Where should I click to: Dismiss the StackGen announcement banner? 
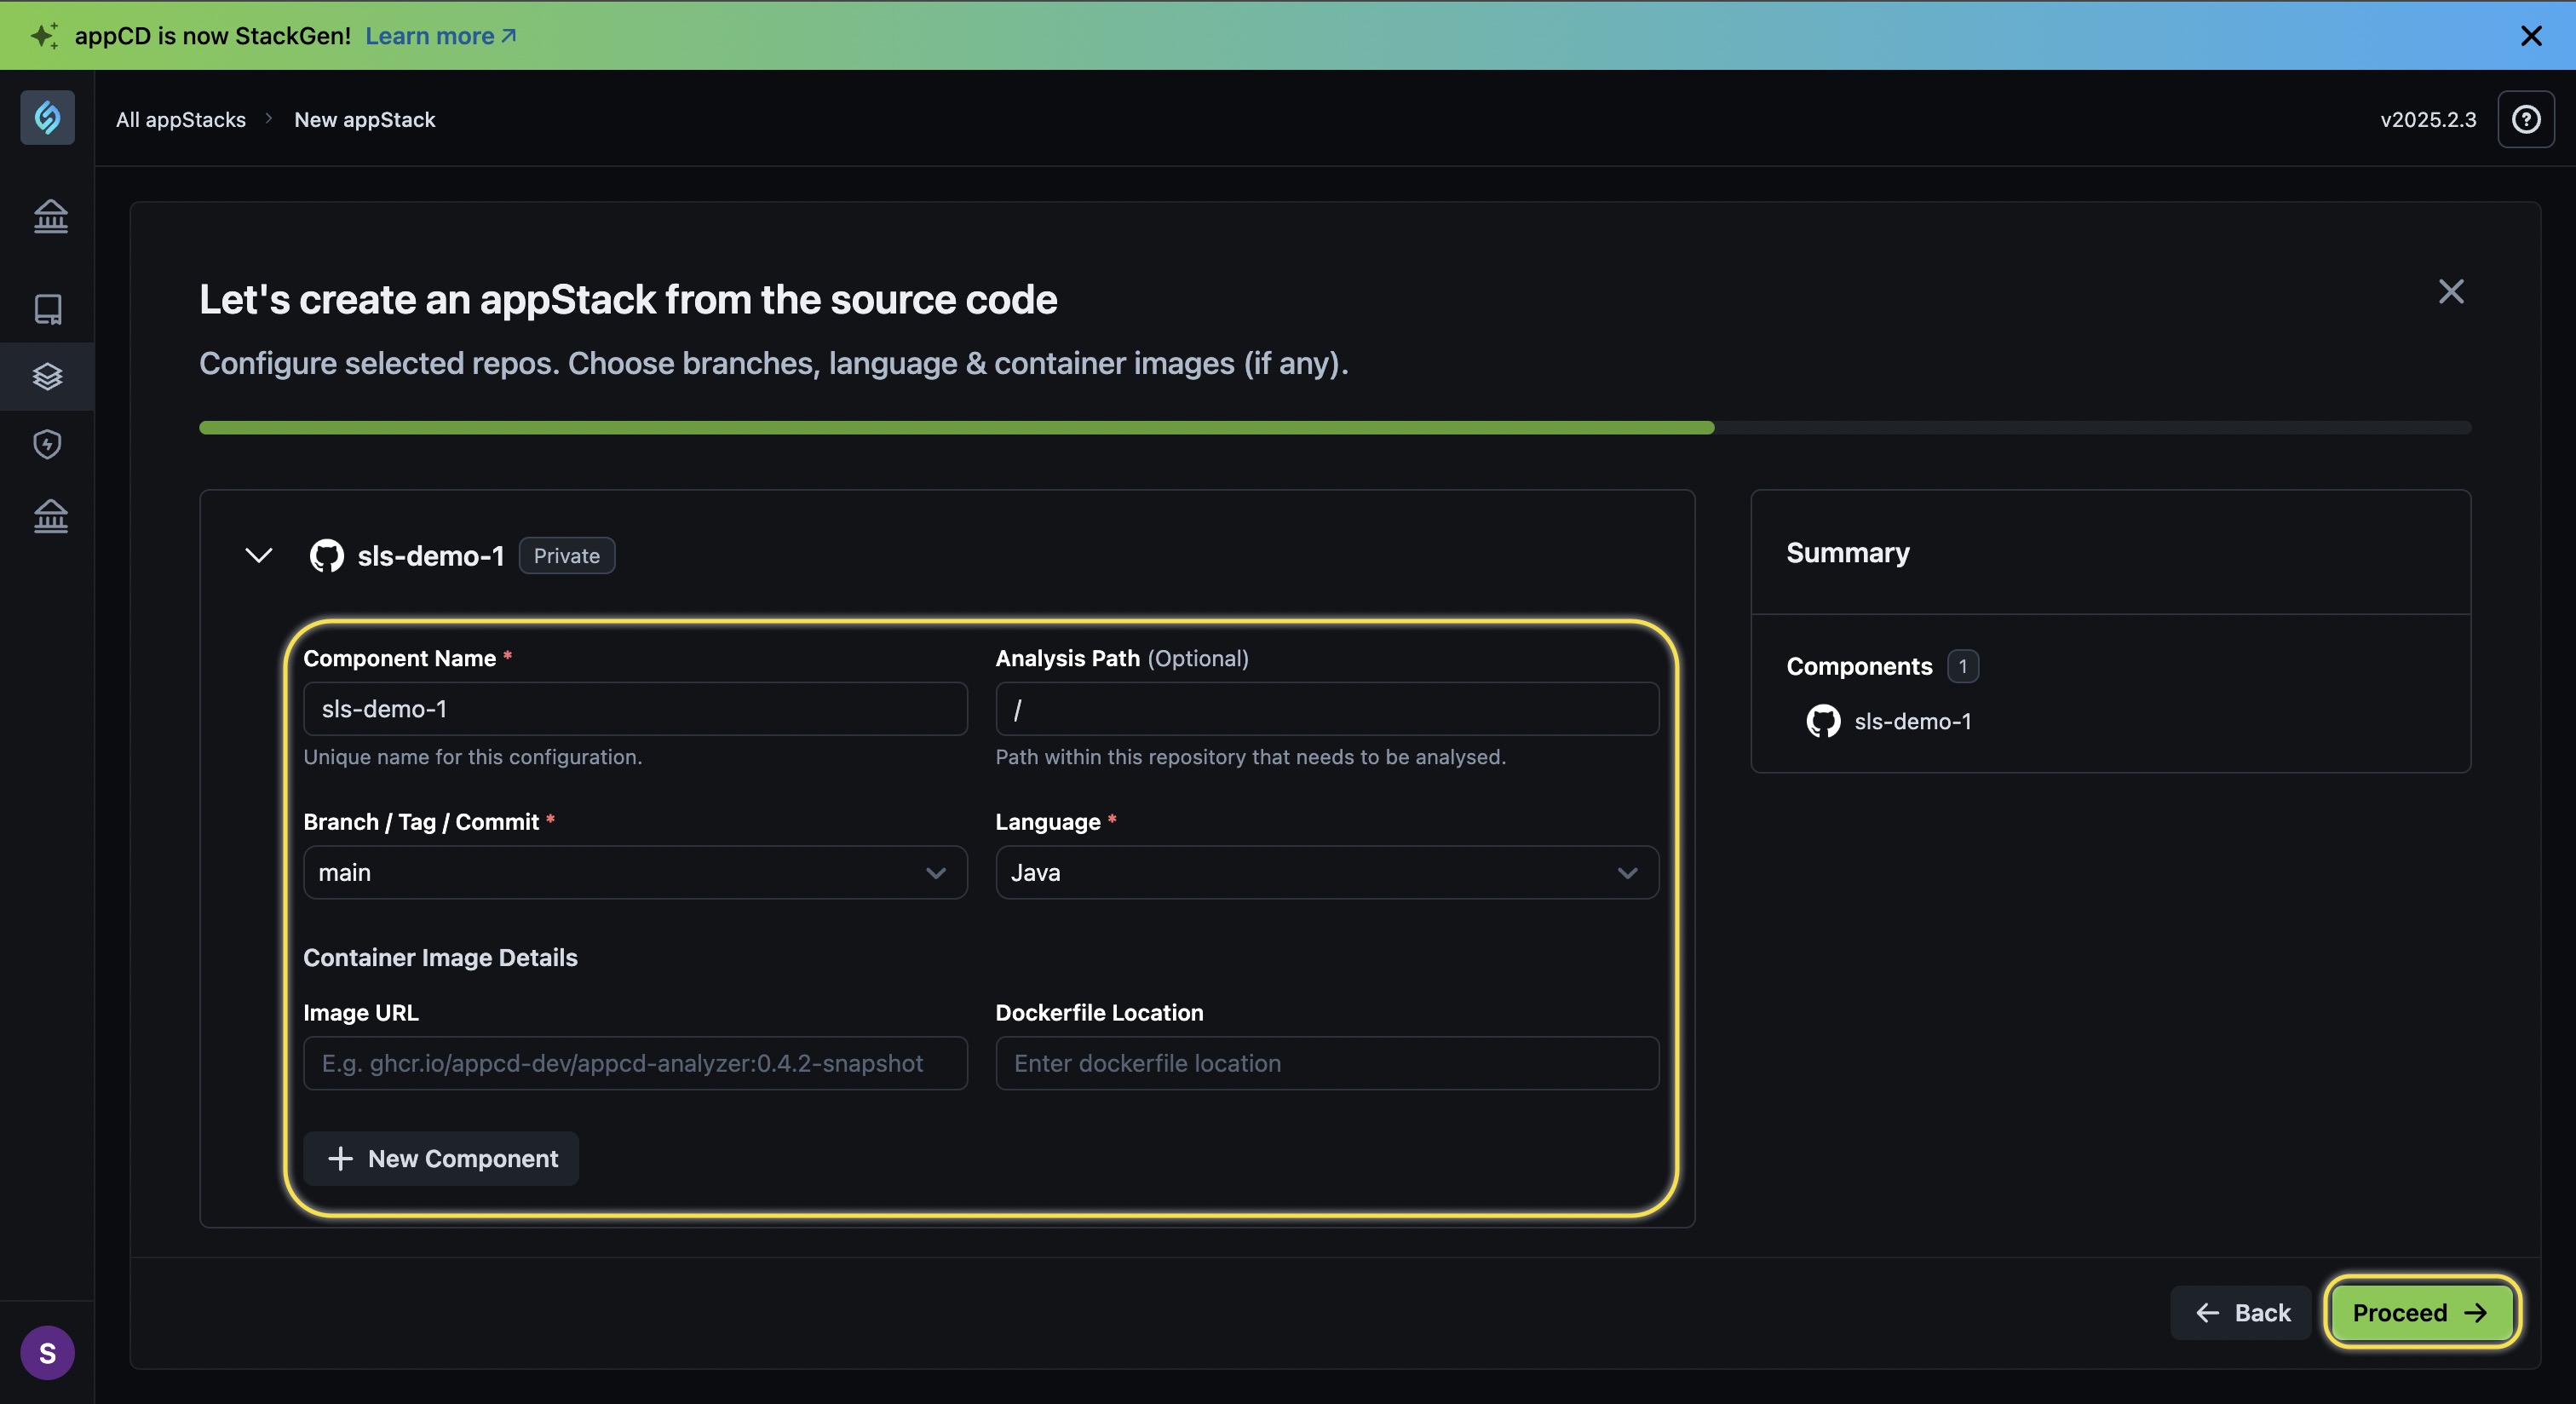click(x=2531, y=36)
